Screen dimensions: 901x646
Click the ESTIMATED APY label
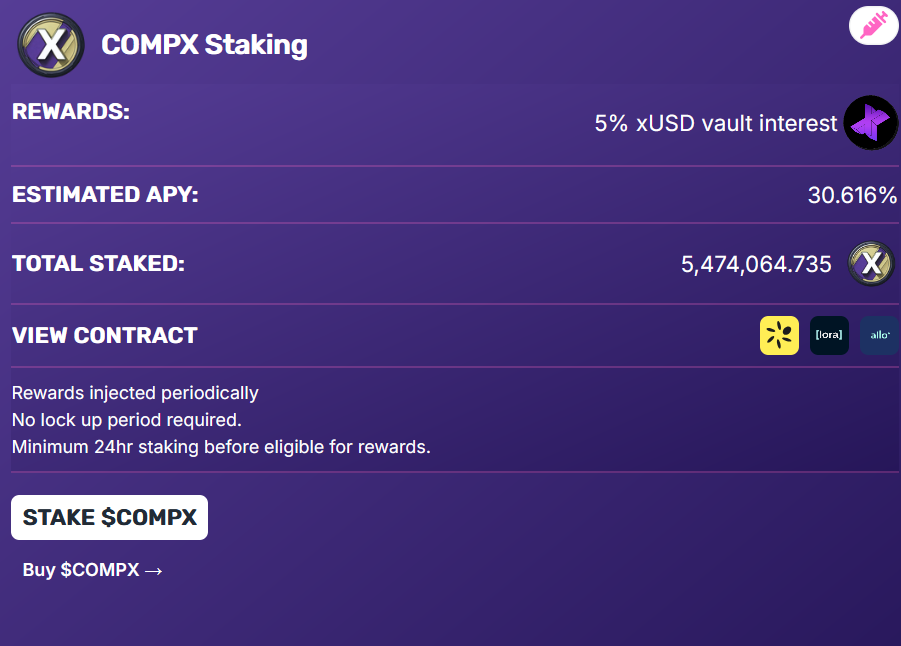(x=105, y=194)
